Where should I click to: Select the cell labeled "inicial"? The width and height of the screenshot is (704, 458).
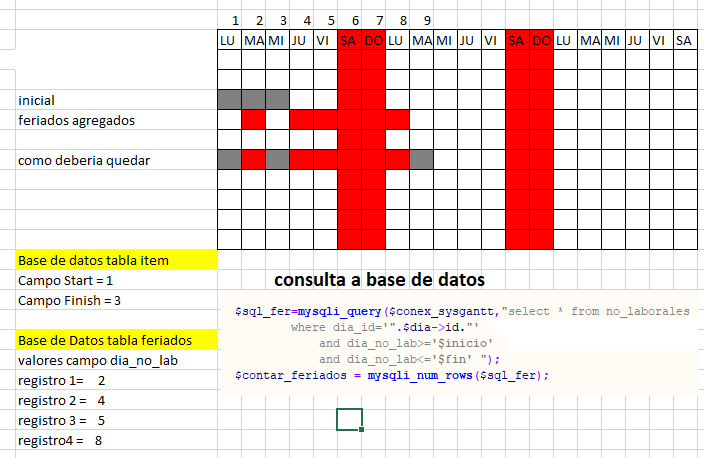[x=116, y=100]
